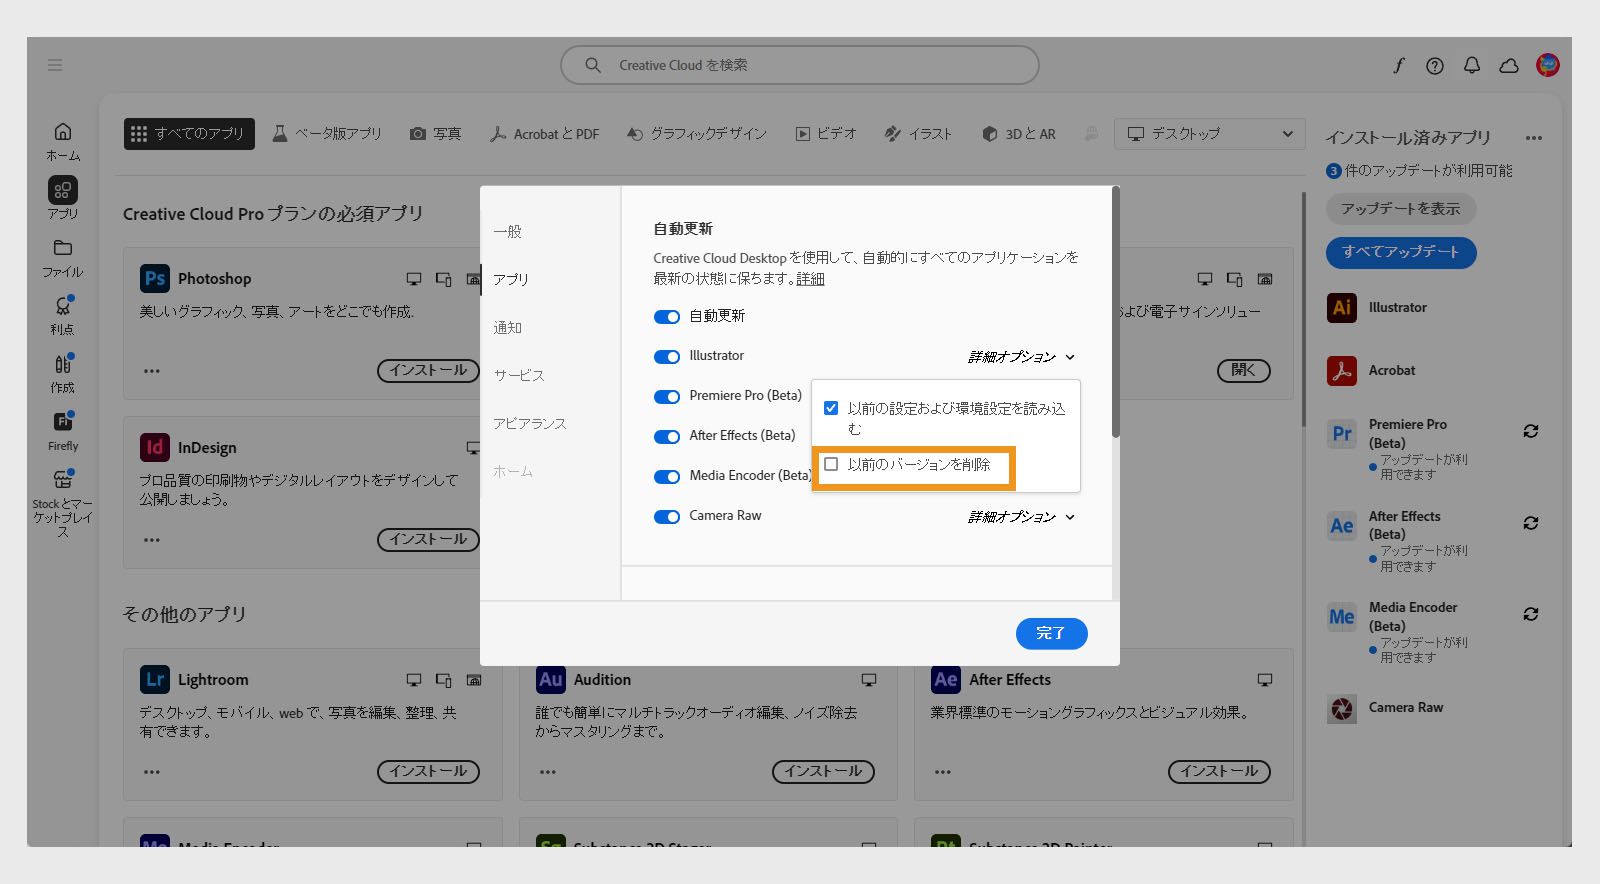This screenshot has width=1600, height=884.
Task: Open Stockとマーケットプレイス in the sidebar
Action: tap(62, 503)
